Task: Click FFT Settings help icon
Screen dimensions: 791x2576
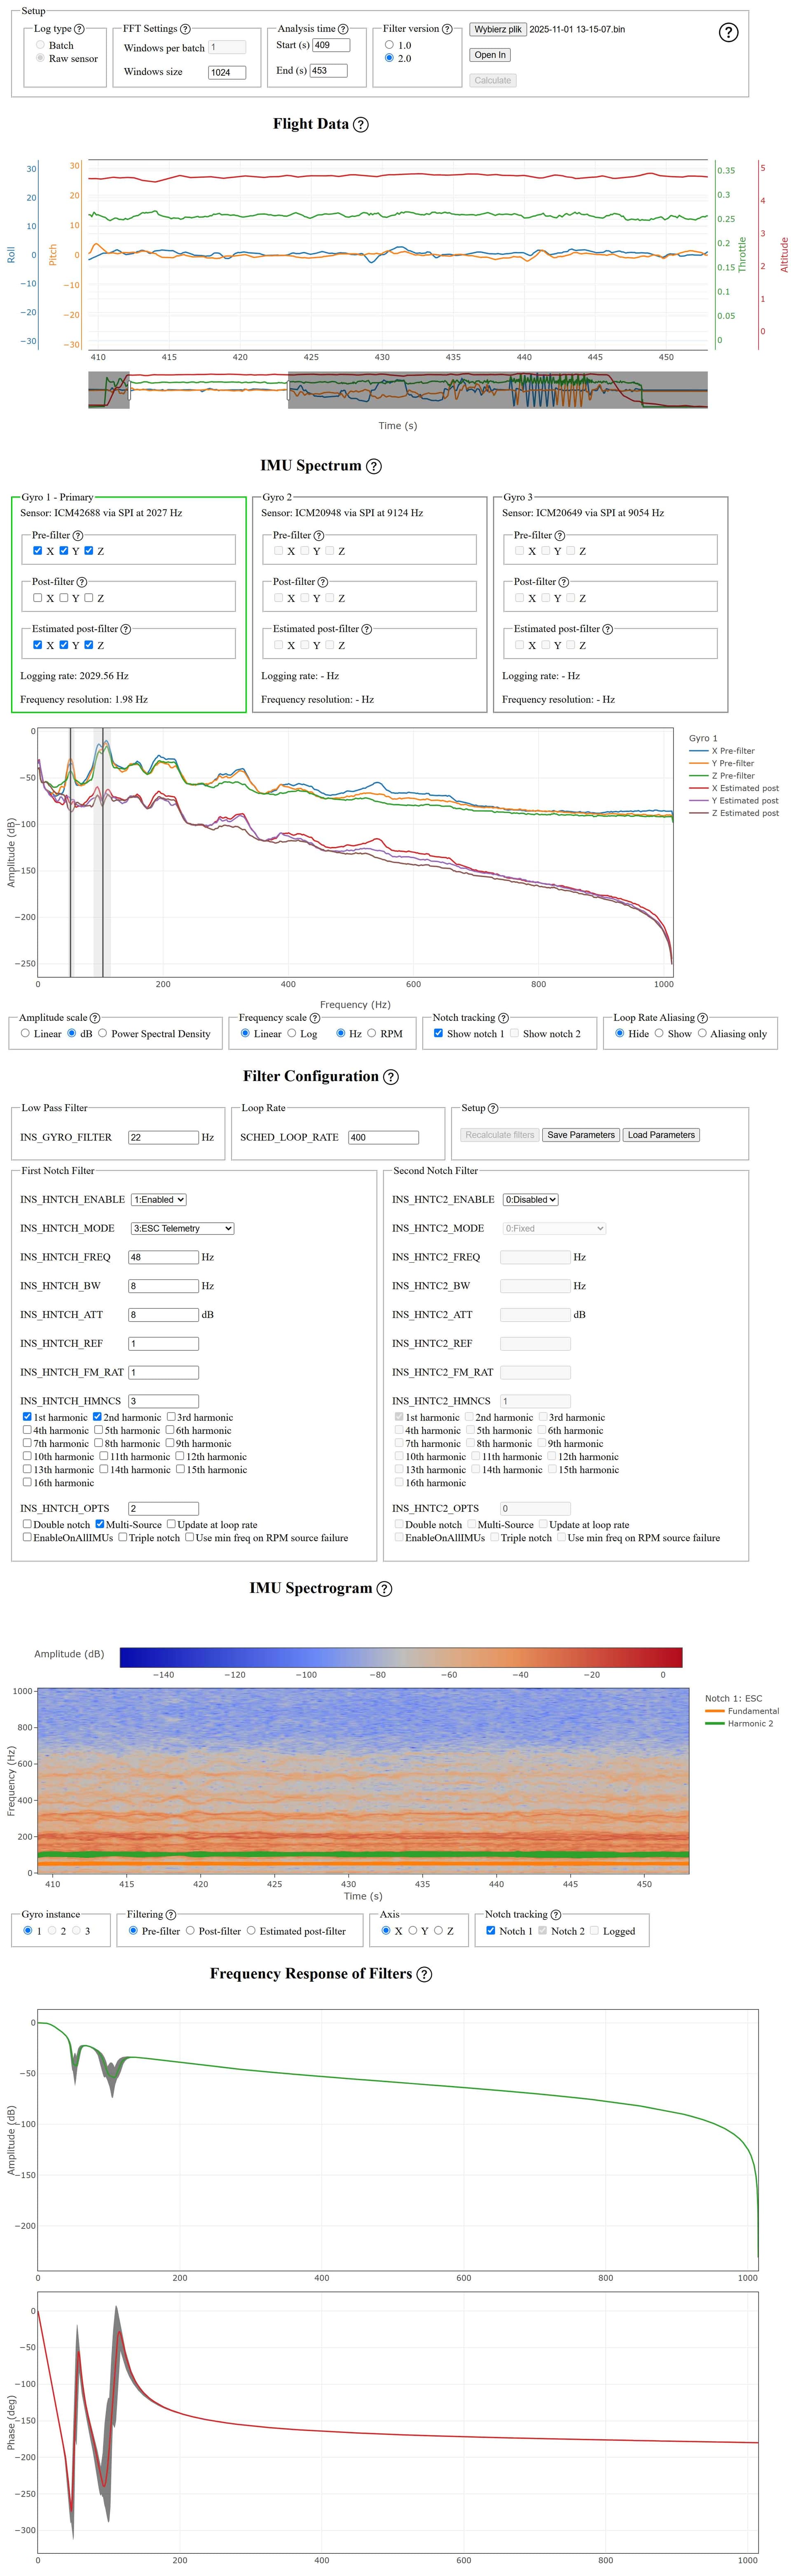Action: tap(185, 29)
